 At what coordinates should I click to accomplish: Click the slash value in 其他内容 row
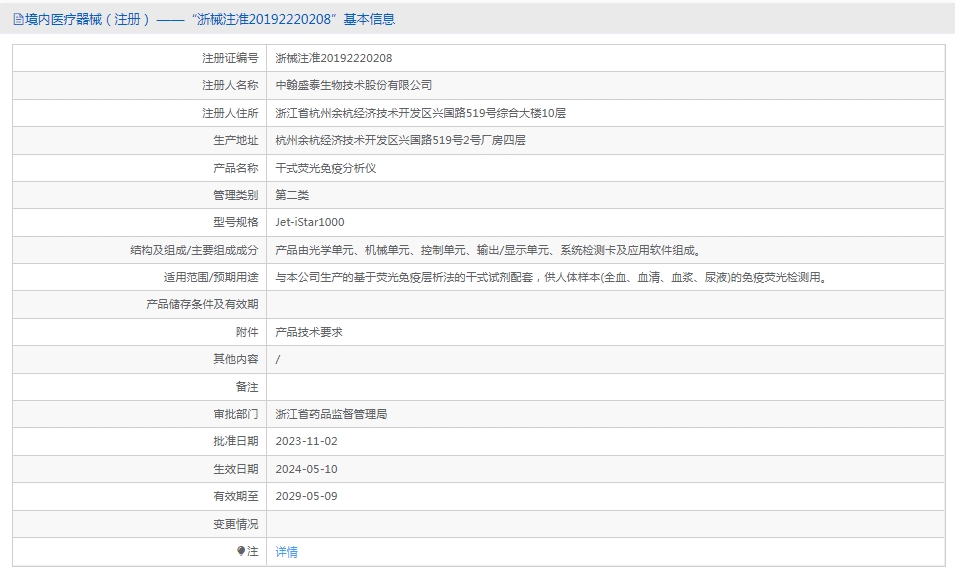tap(278, 359)
